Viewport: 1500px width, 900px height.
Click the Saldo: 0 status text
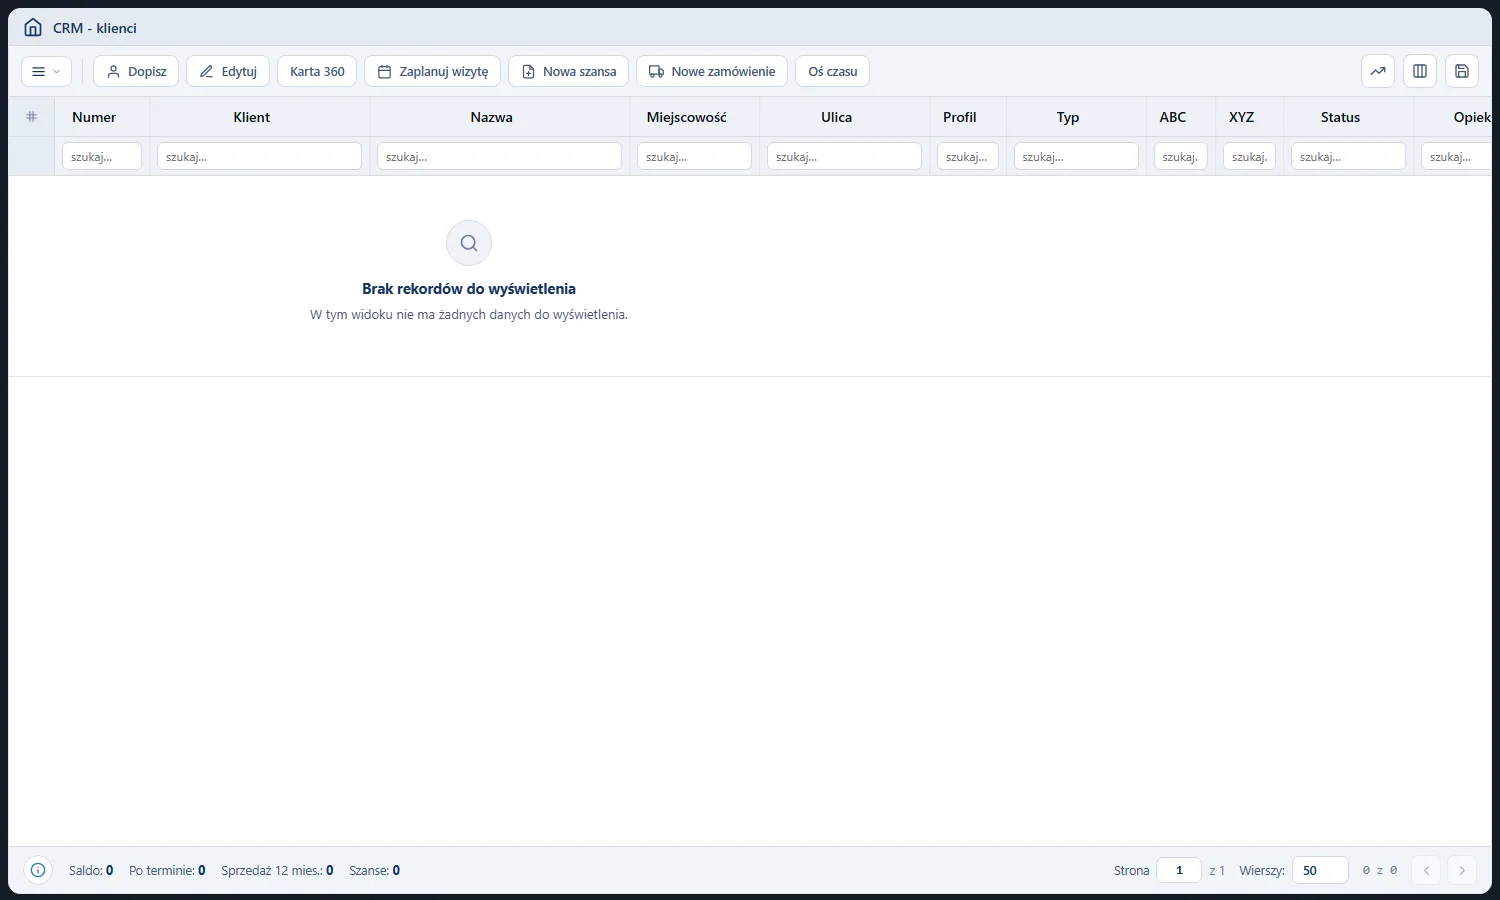pos(91,870)
